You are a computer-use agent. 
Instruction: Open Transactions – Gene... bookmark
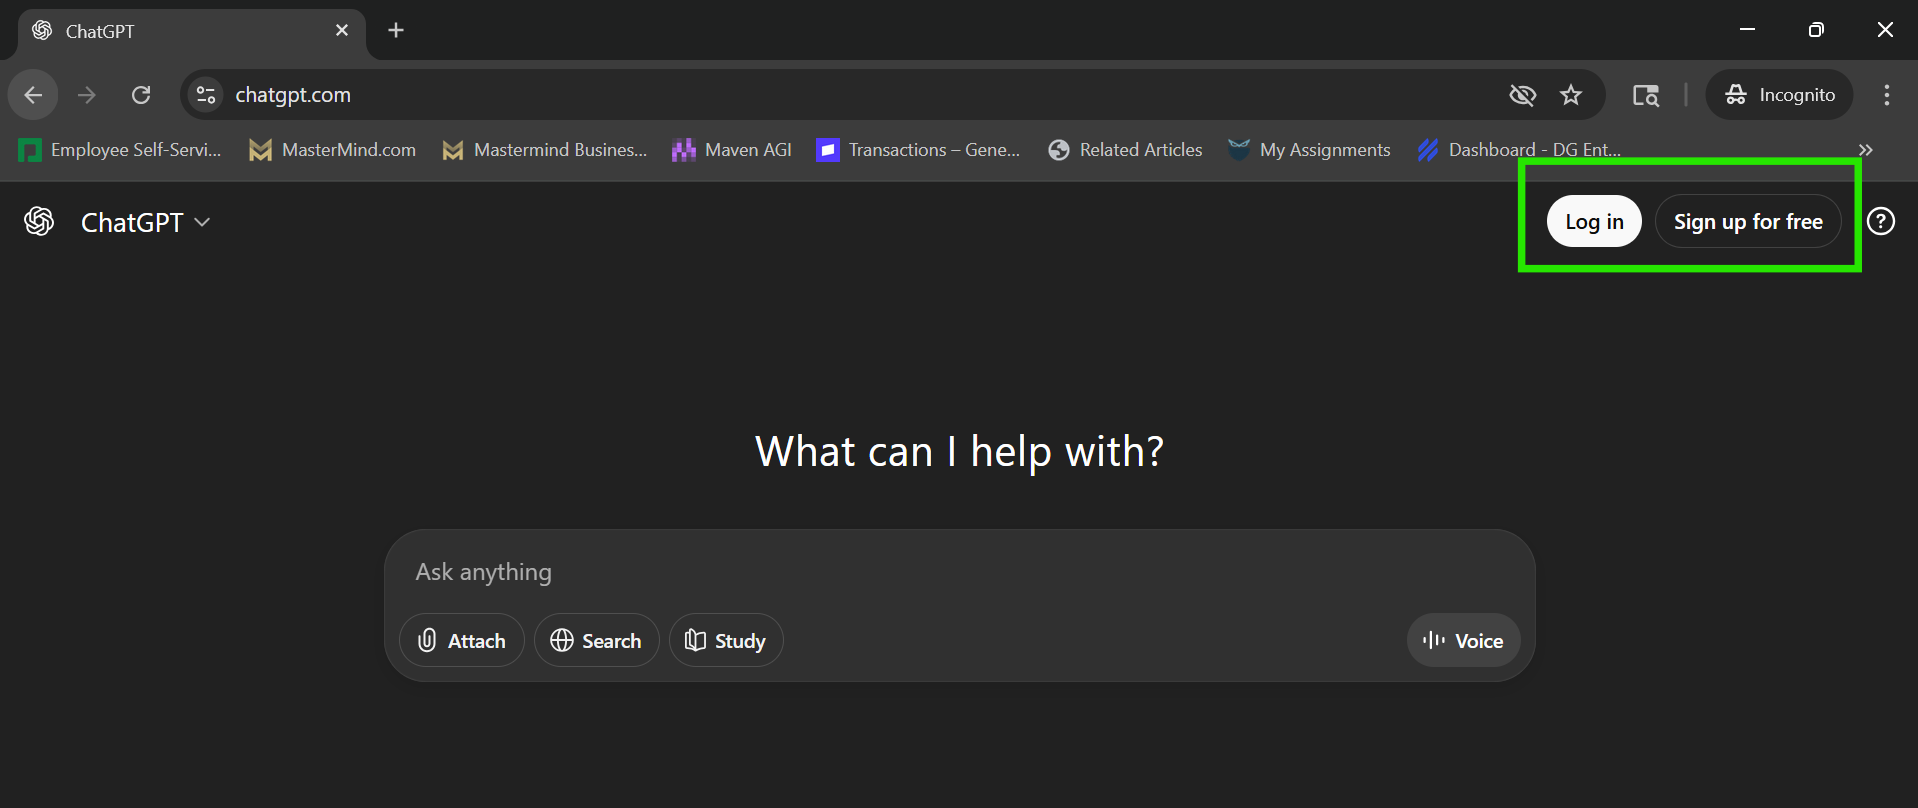pos(920,150)
